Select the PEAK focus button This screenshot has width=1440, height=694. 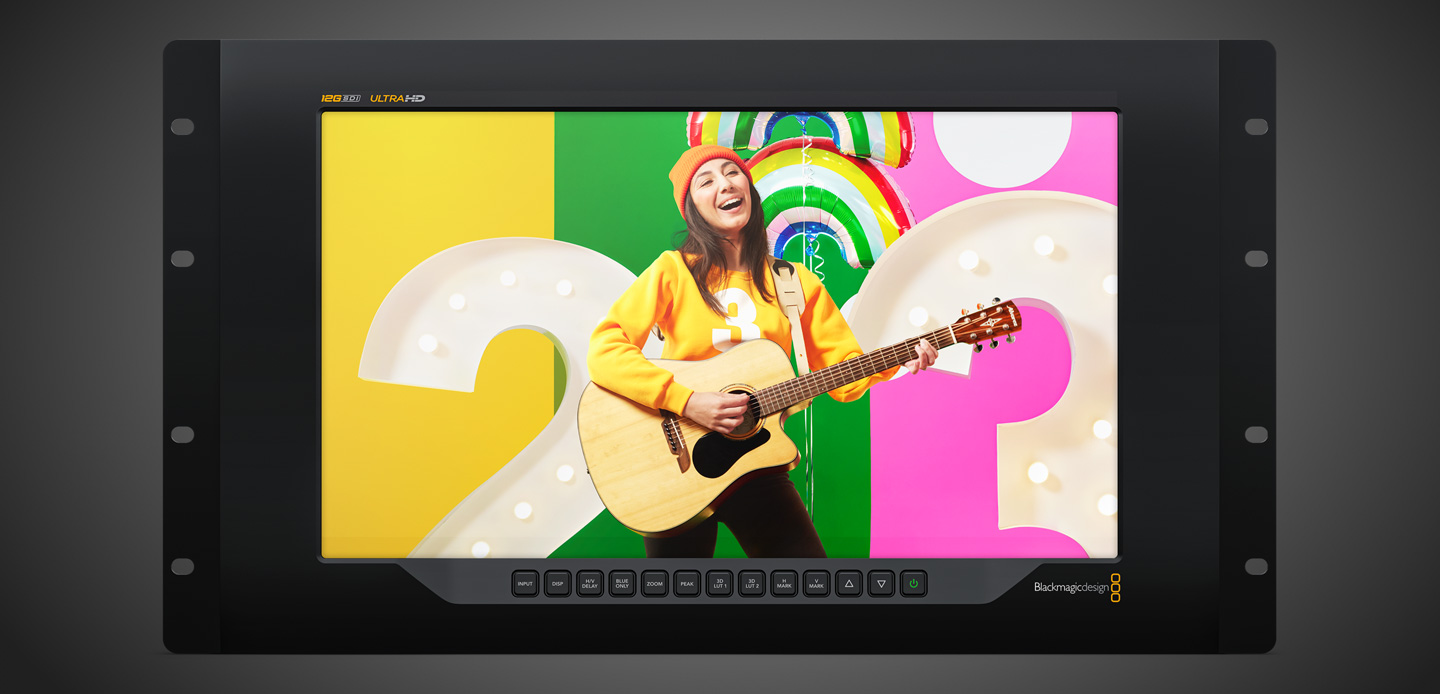tap(687, 583)
